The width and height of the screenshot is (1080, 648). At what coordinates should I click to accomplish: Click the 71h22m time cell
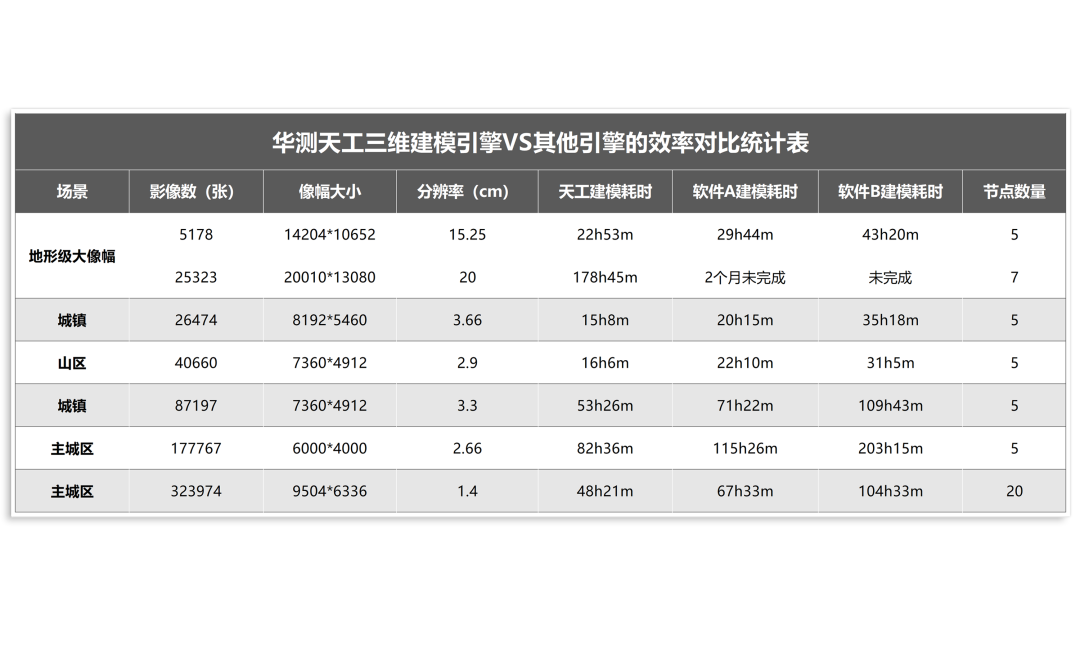[x=745, y=406]
